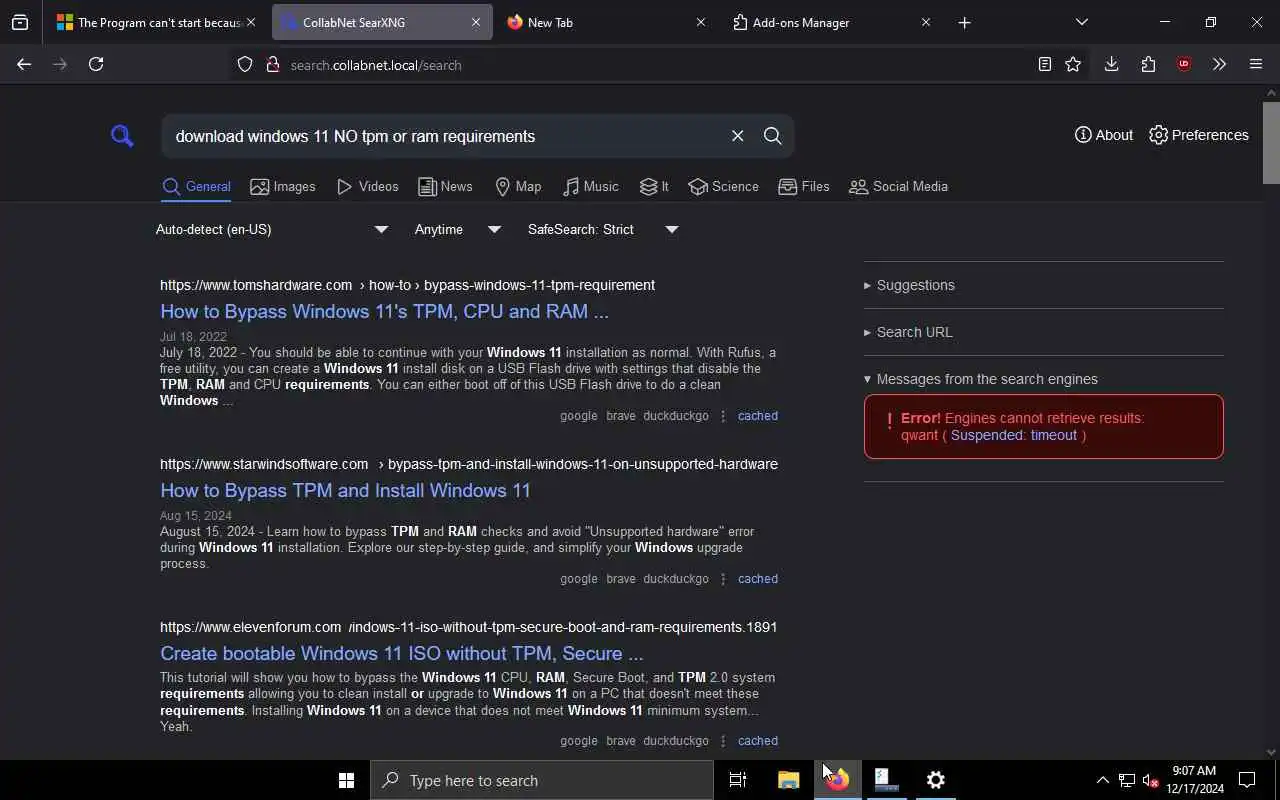Open tracking protection shield icon
Viewport: 1280px width, 800px height.
(245, 65)
